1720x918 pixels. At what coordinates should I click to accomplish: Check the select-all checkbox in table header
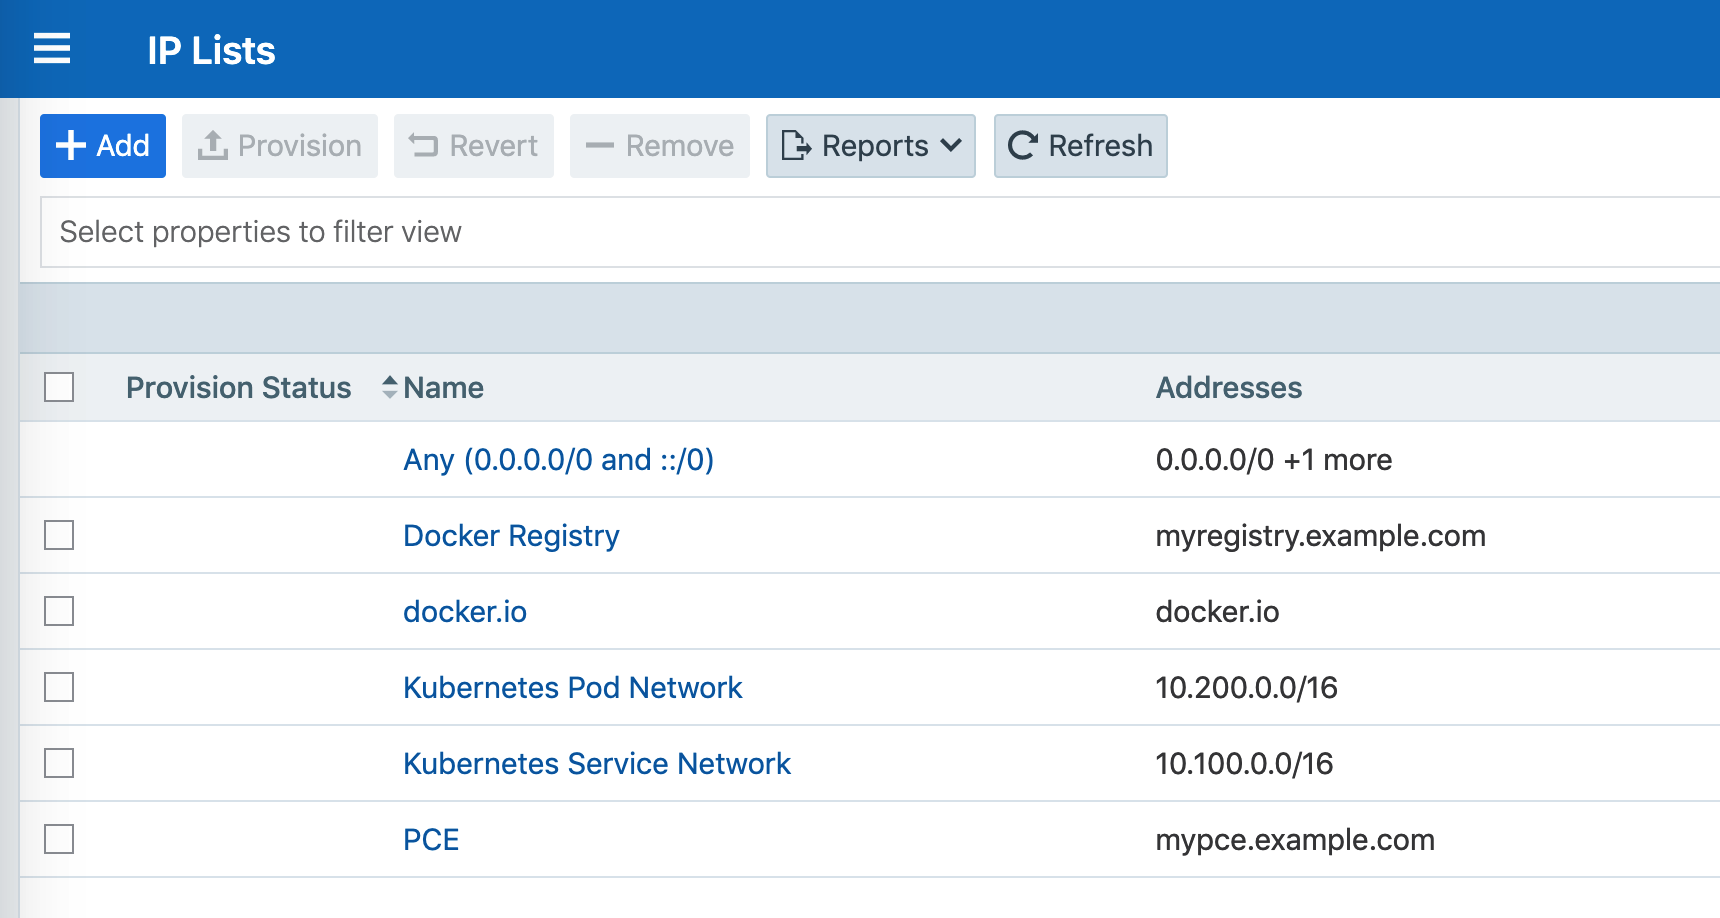pyautogui.click(x=58, y=387)
